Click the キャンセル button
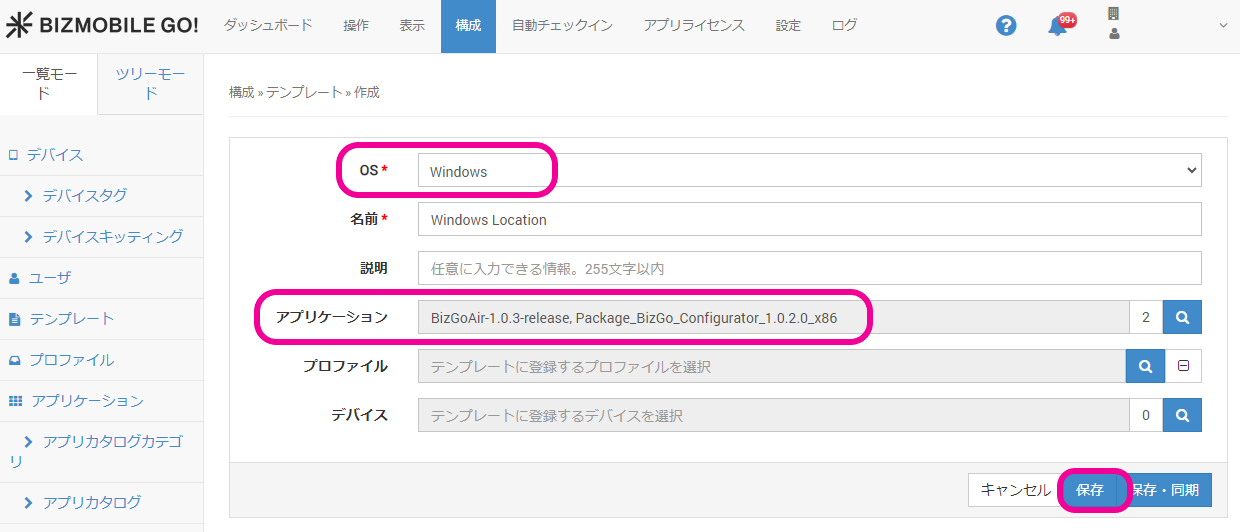This screenshot has height=532, width=1240. (x=1015, y=490)
